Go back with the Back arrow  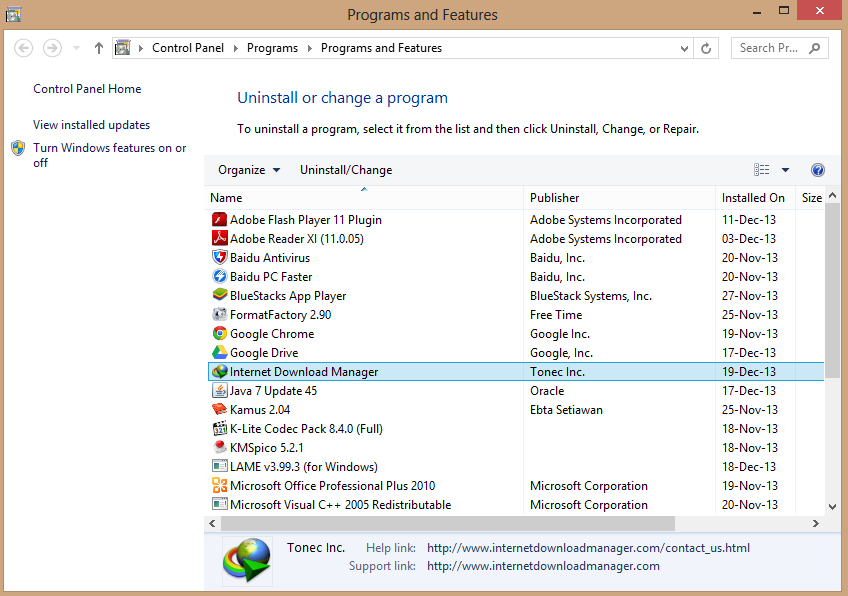tap(23, 48)
